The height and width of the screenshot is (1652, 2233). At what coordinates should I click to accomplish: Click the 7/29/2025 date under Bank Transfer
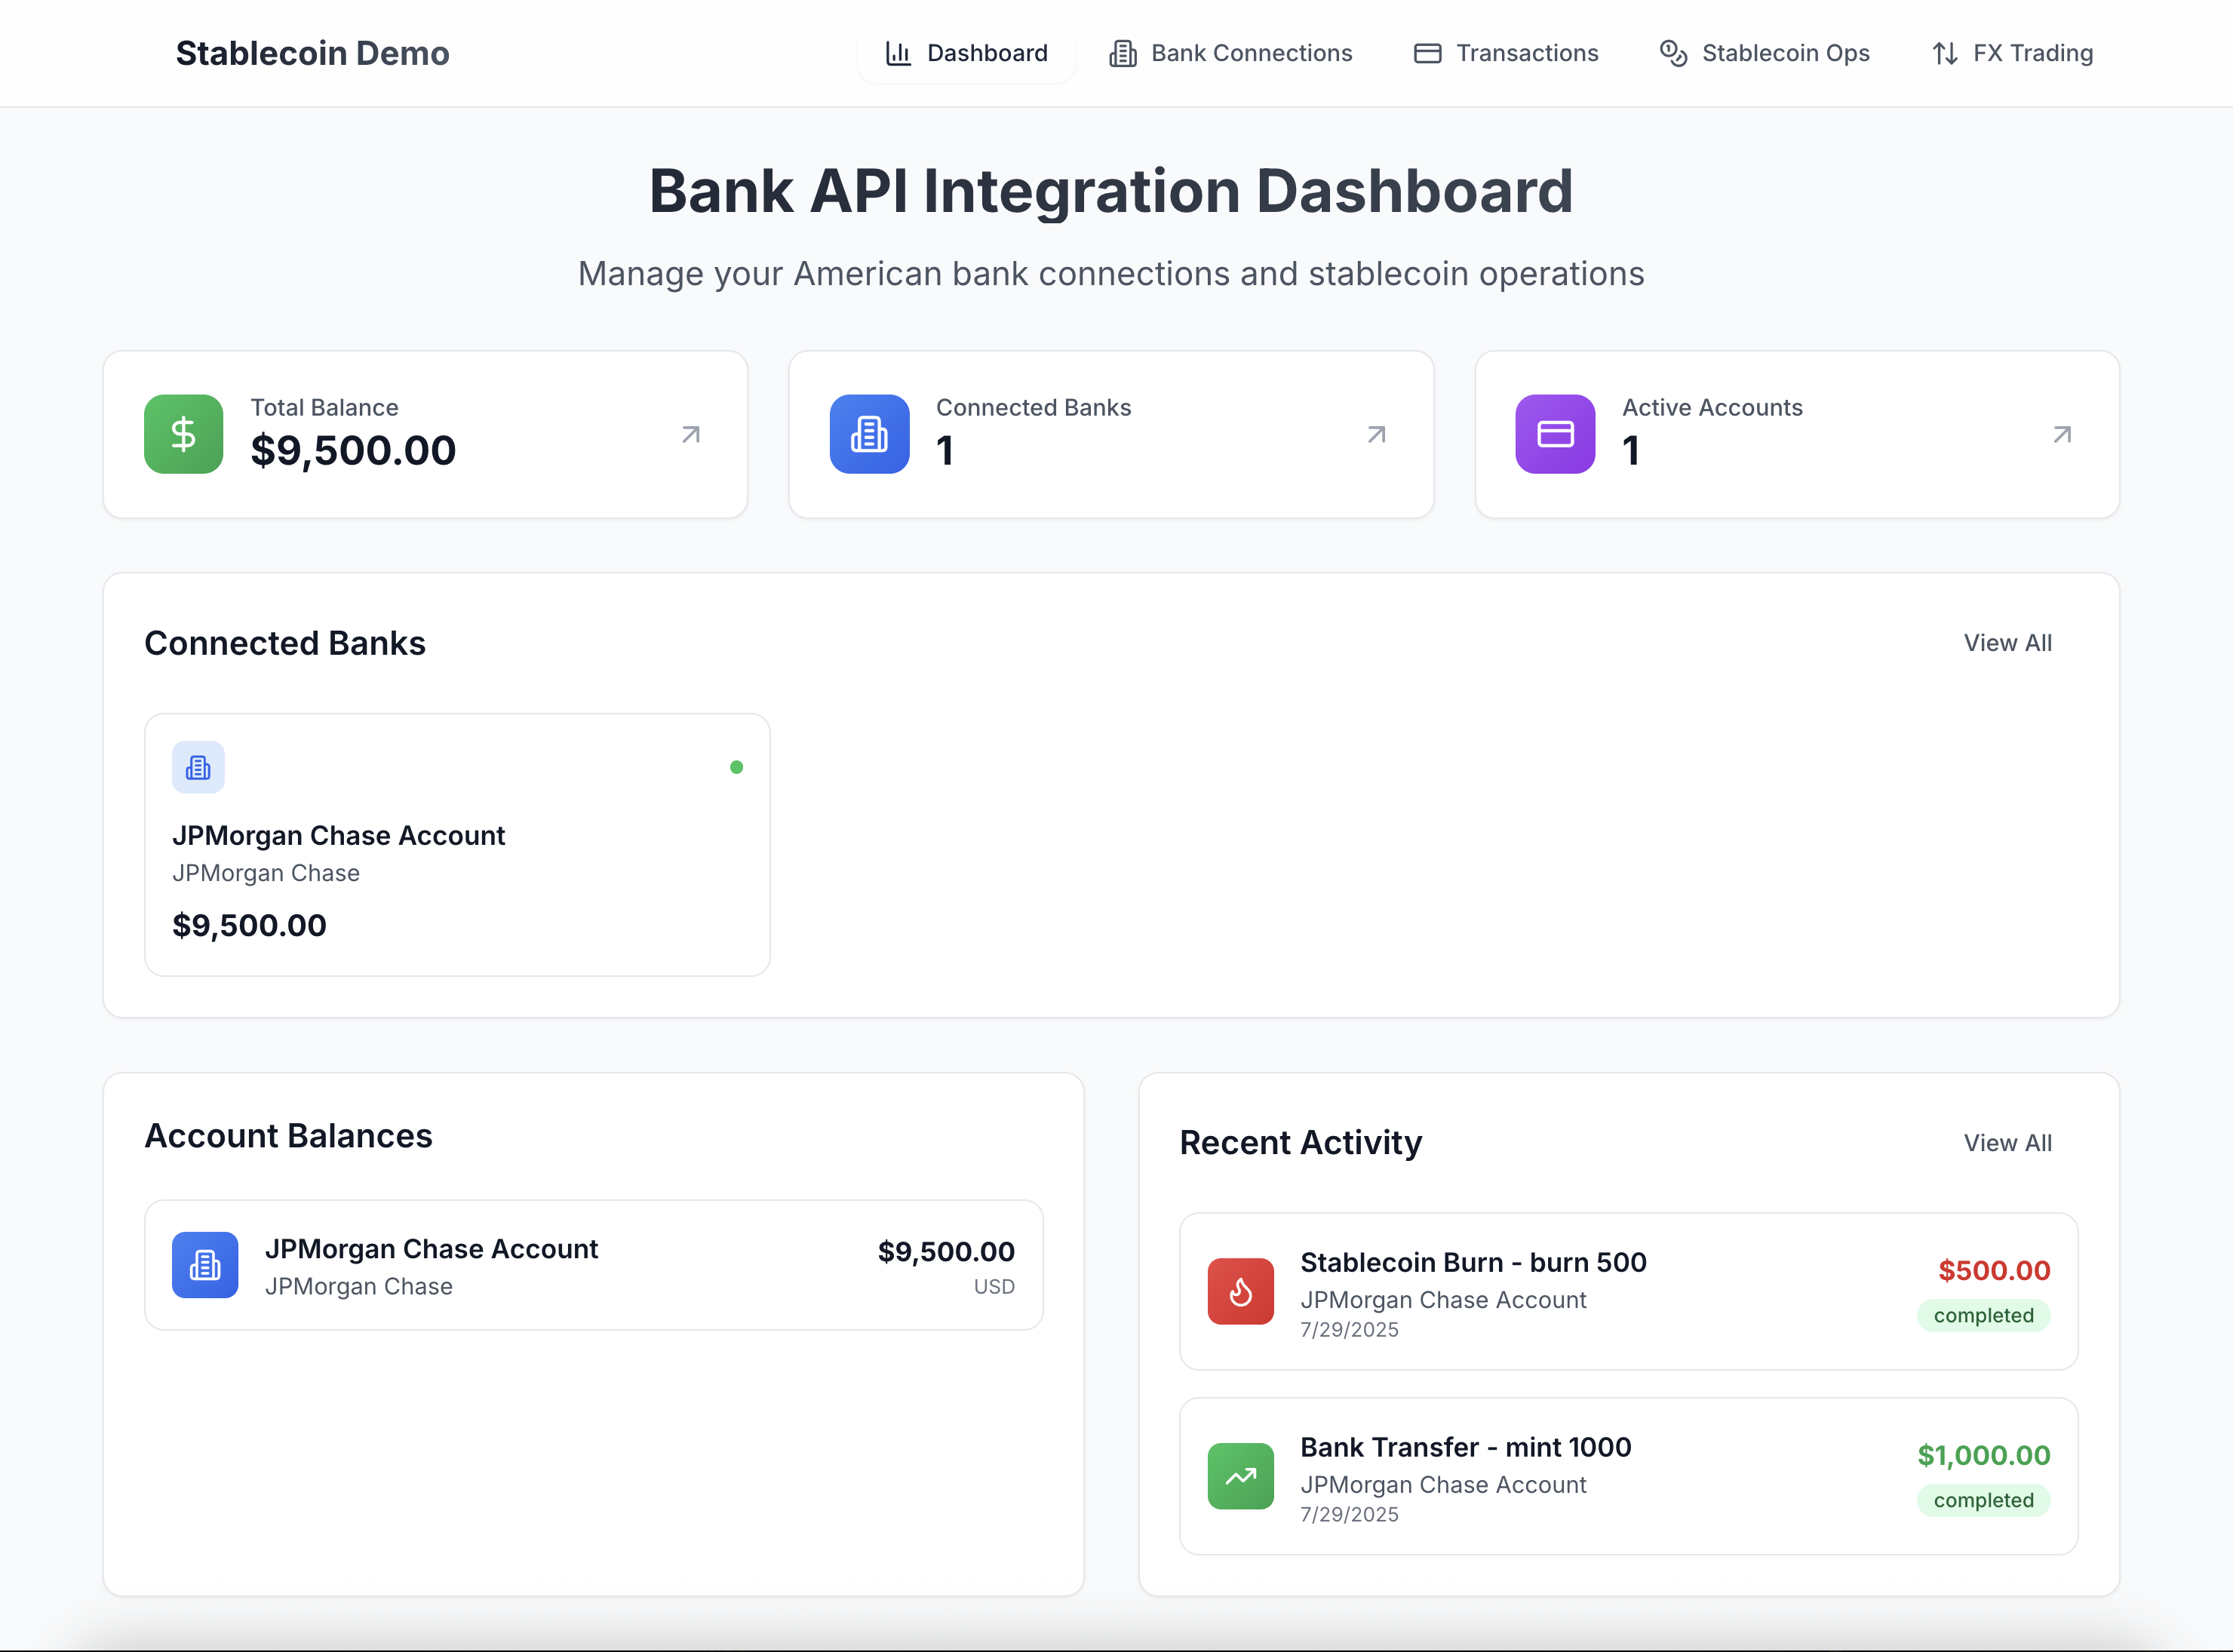(1349, 1515)
